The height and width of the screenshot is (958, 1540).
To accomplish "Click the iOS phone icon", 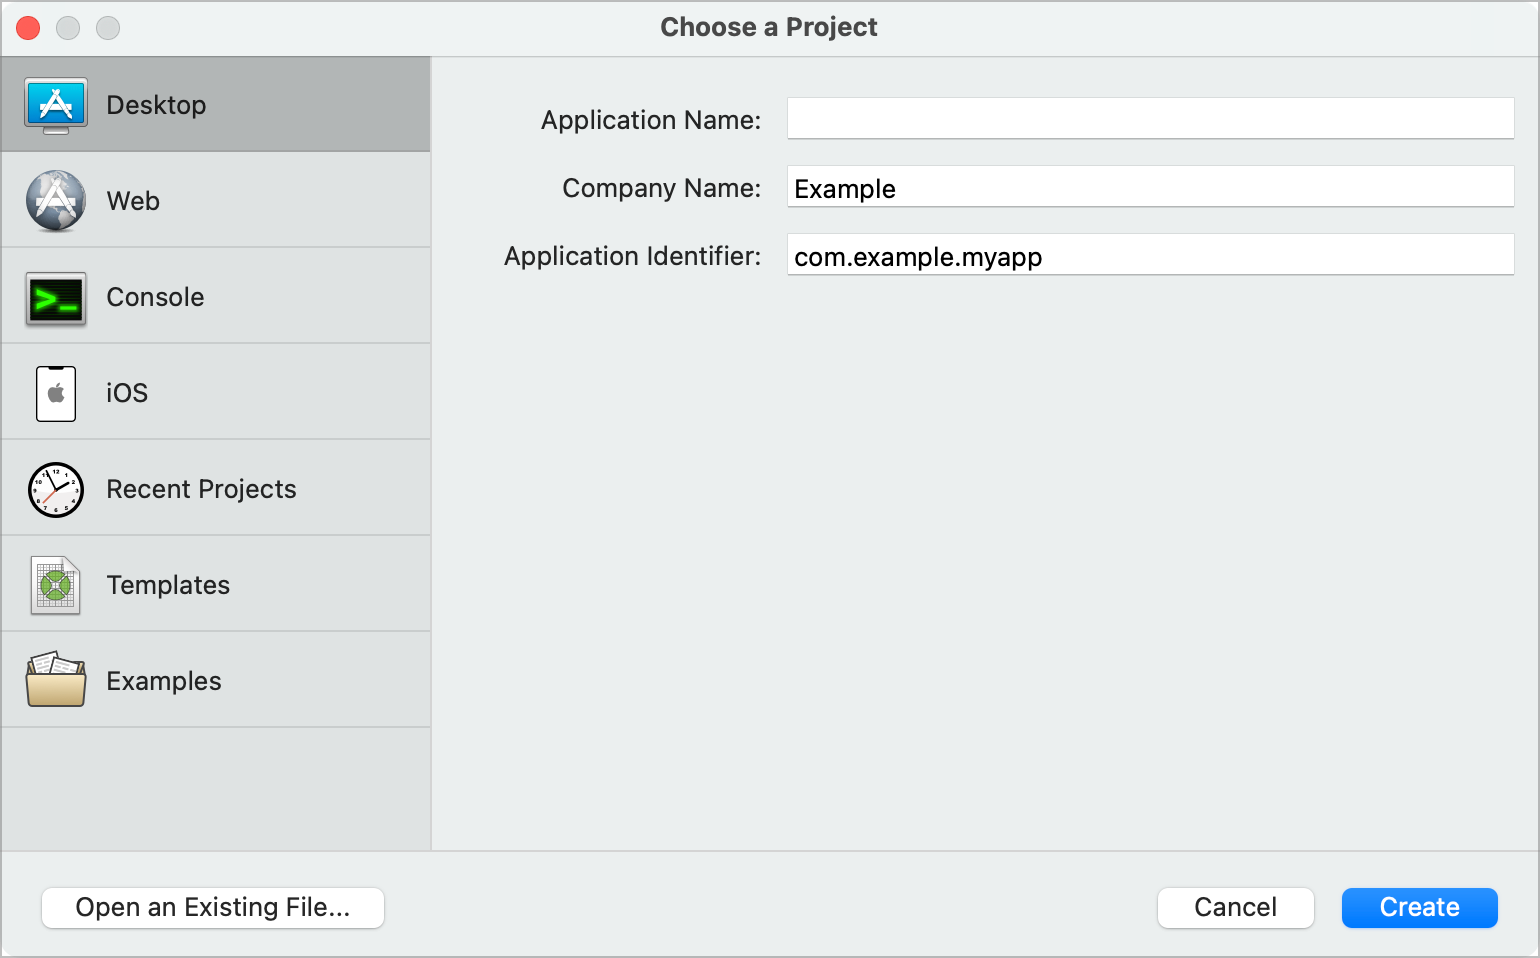I will coord(56,393).
